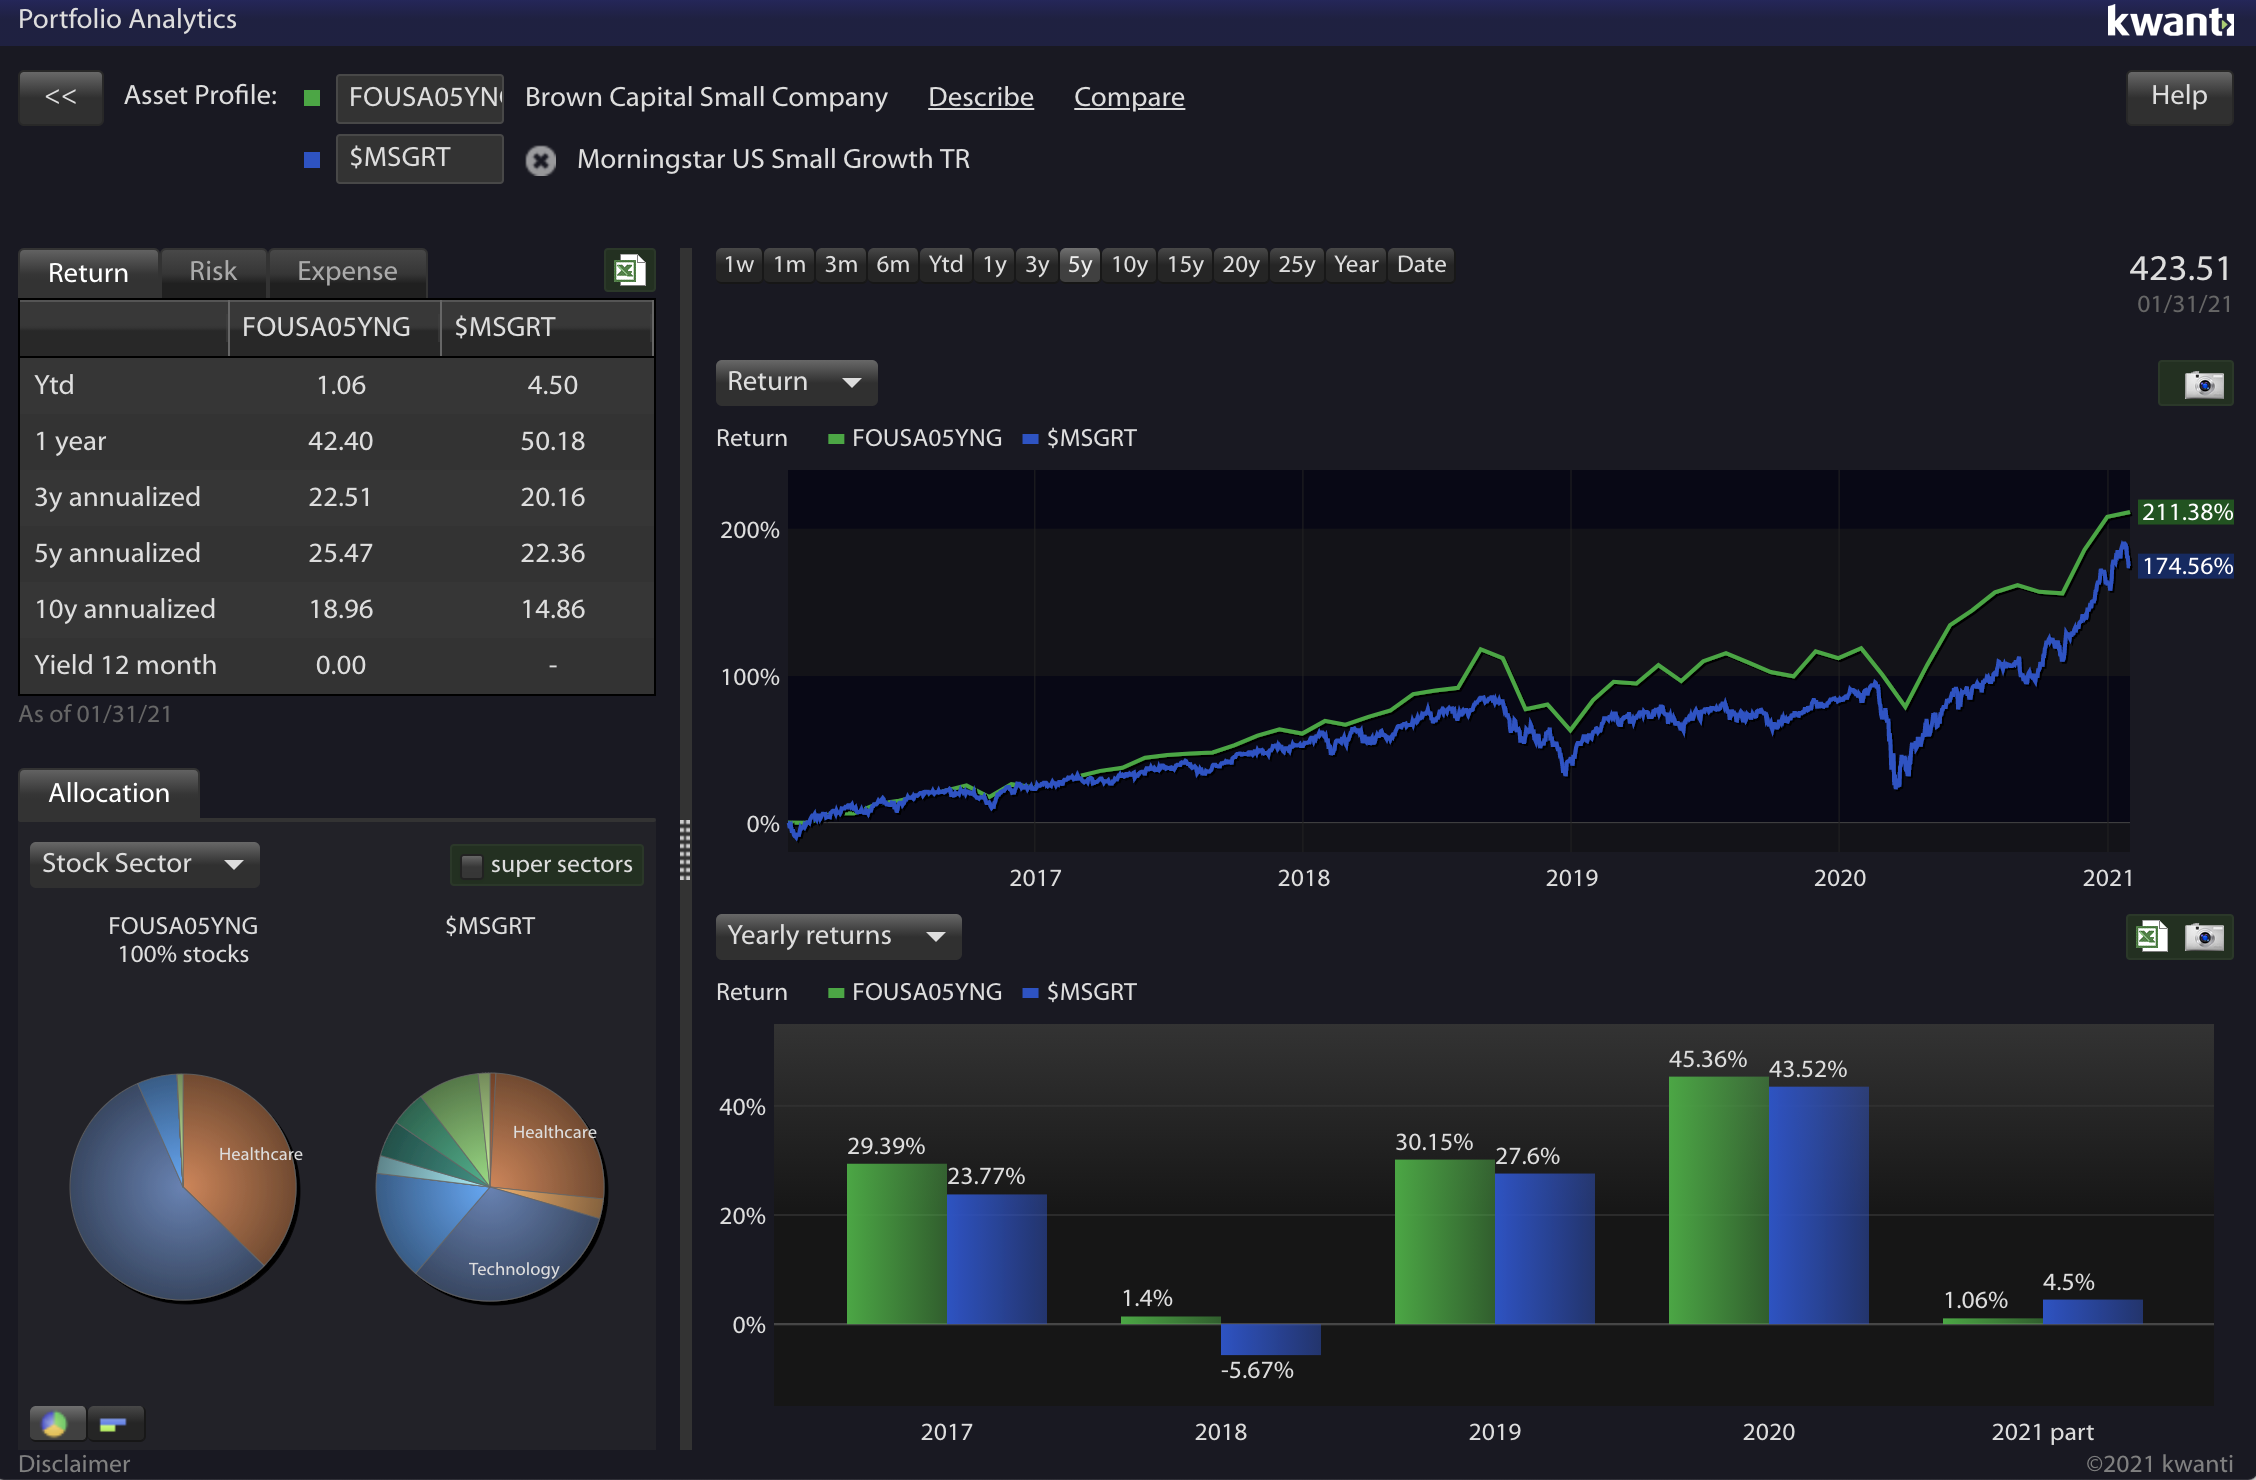Edit the FOUSA05YNG asset ticker field
This screenshot has height=1480, width=2256.
pyautogui.click(x=420, y=98)
